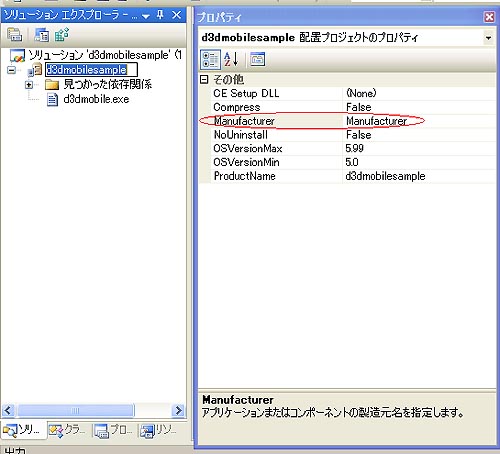Open the Property Pages icon
Viewport: 500px width, 454px height.
[x=257, y=60]
